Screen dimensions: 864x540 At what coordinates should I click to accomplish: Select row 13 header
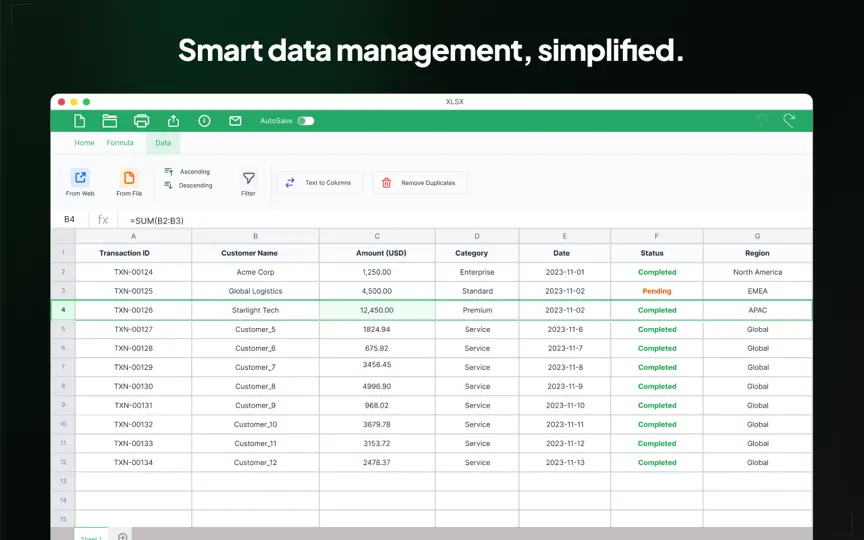click(x=63, y=481)
